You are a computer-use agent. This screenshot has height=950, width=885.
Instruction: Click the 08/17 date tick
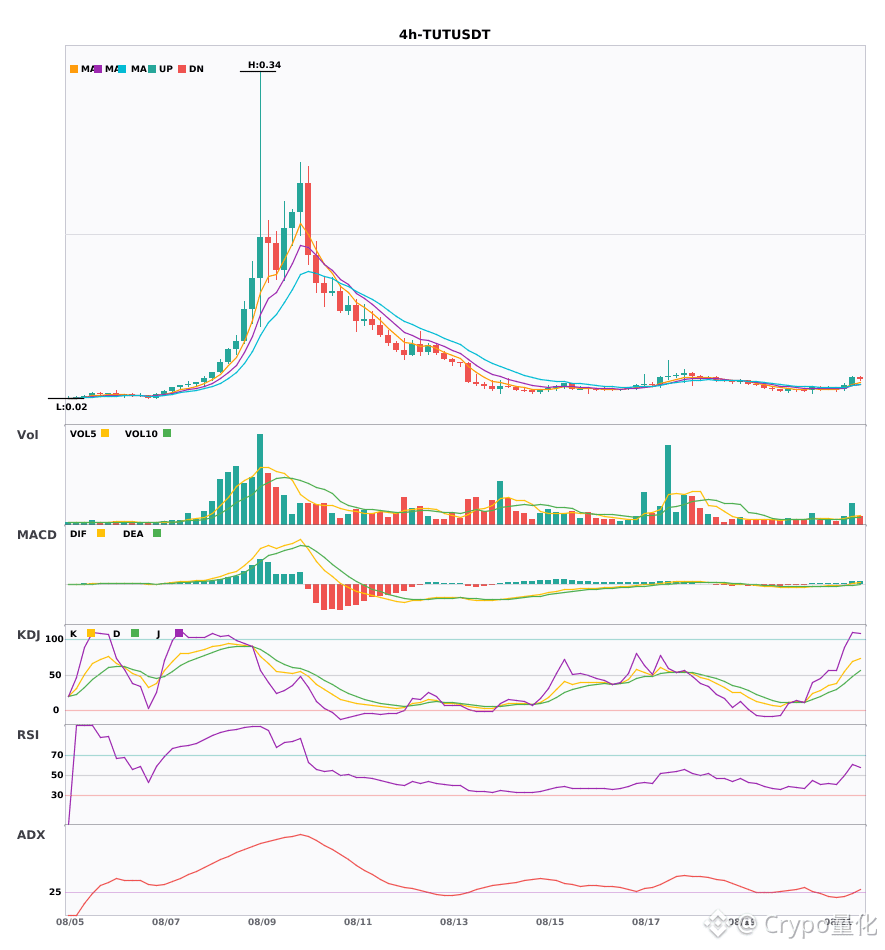pyautogui.click(x=646, y=922)
